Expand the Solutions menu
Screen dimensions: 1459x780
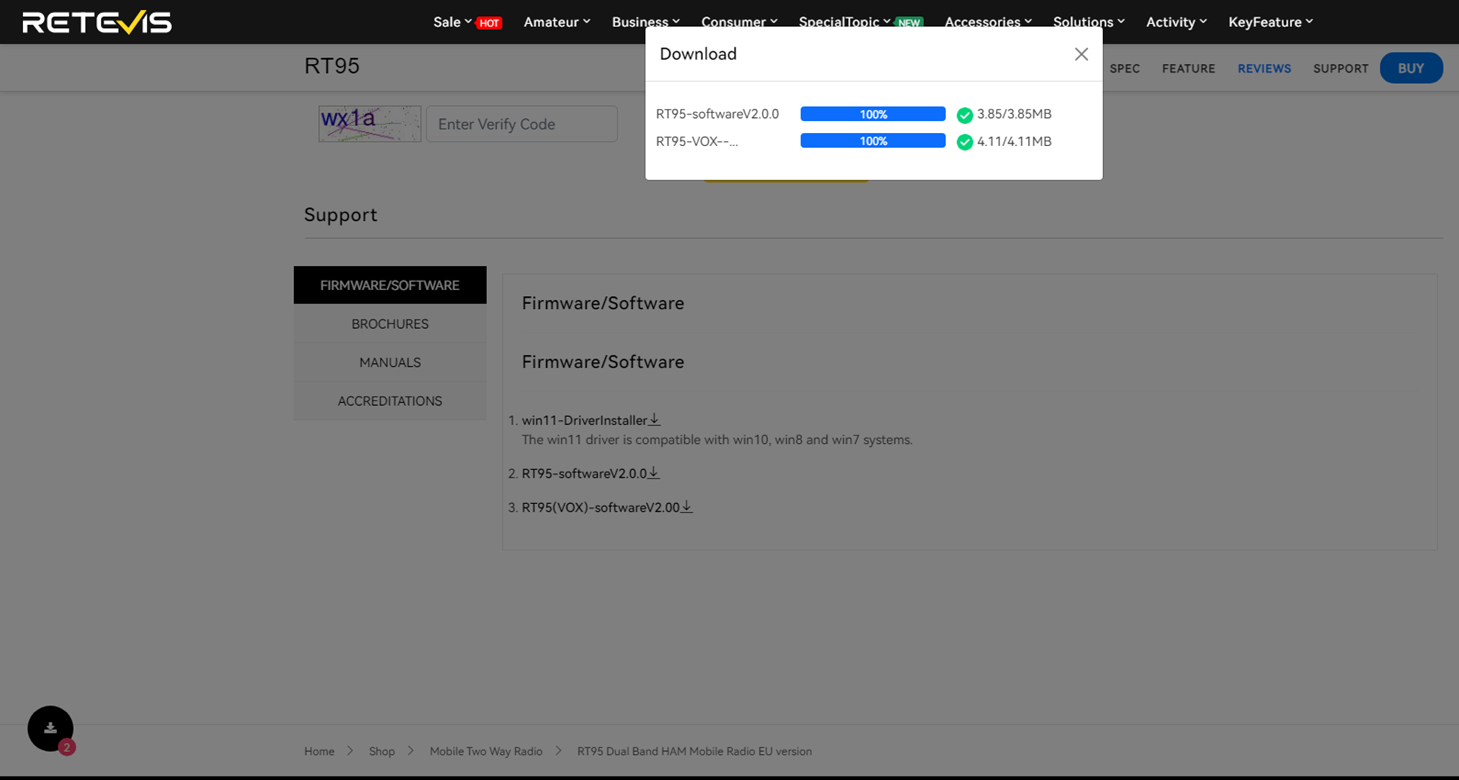(x=1089, y=22)
